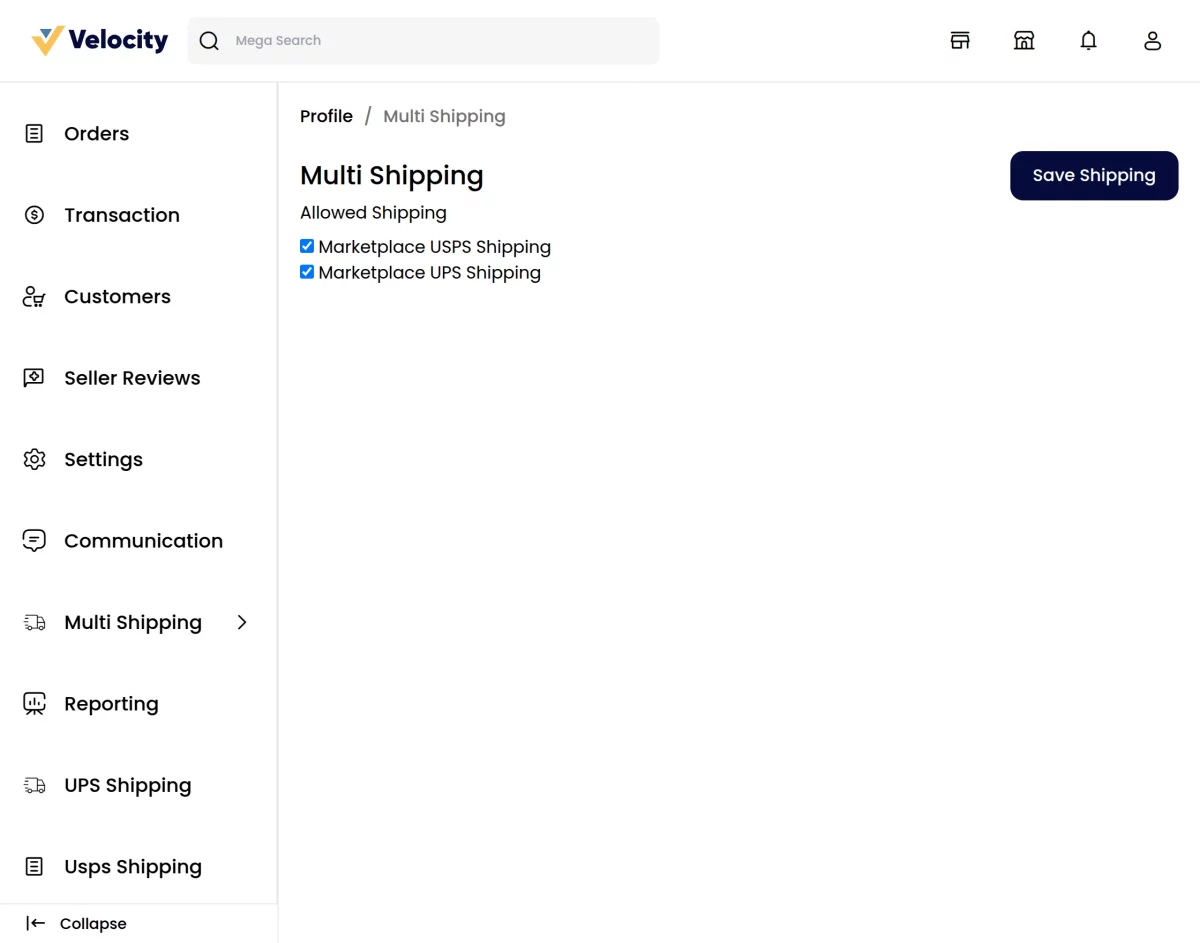Click the Mega Search input field
1200x943 pixels.
pos(420,40)
